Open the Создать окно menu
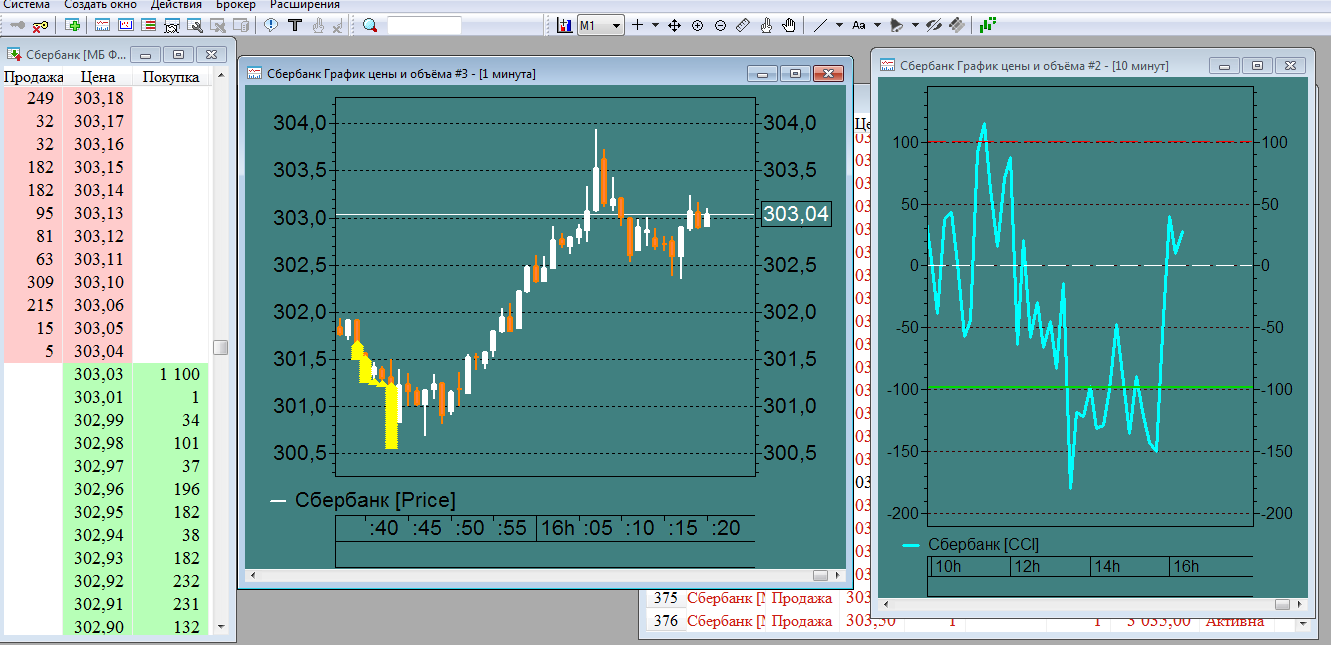 [x=101, y=4]
